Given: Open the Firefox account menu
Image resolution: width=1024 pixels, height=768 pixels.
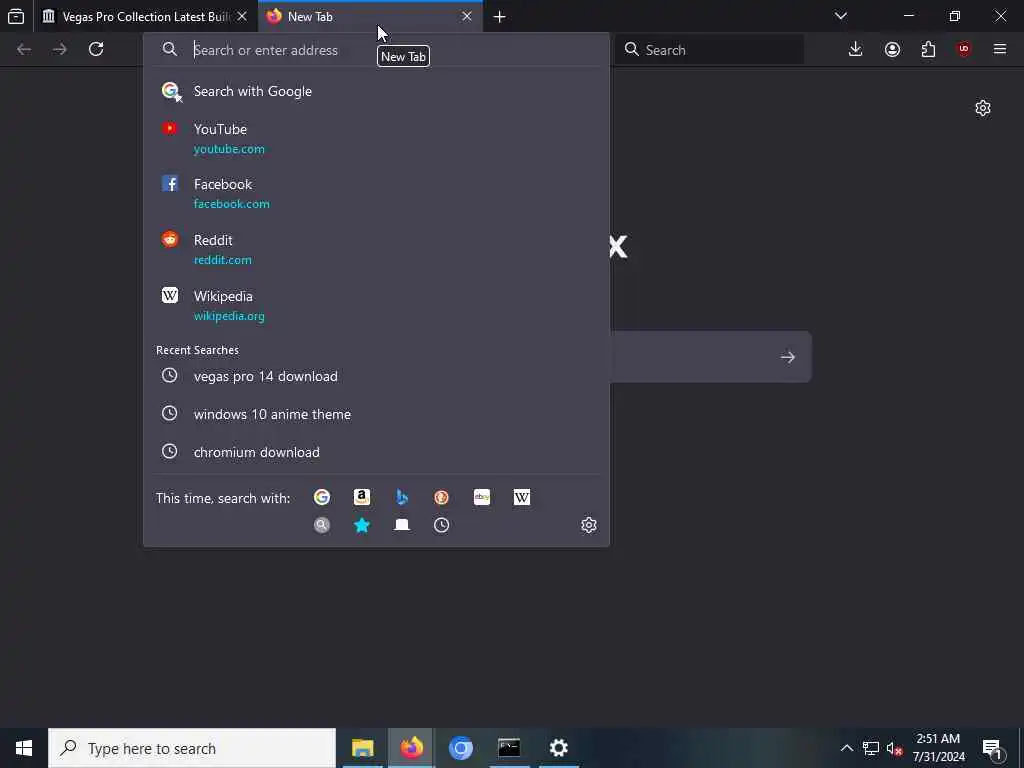Looking at the screenshot, I should [x=892, y=50].
